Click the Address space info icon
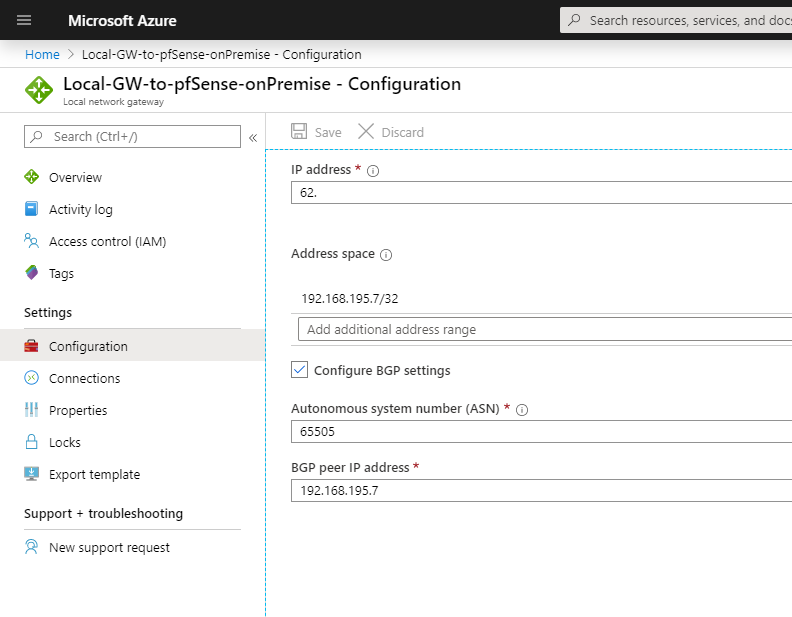Screen dimensions: 792x617 coord(386,254)
